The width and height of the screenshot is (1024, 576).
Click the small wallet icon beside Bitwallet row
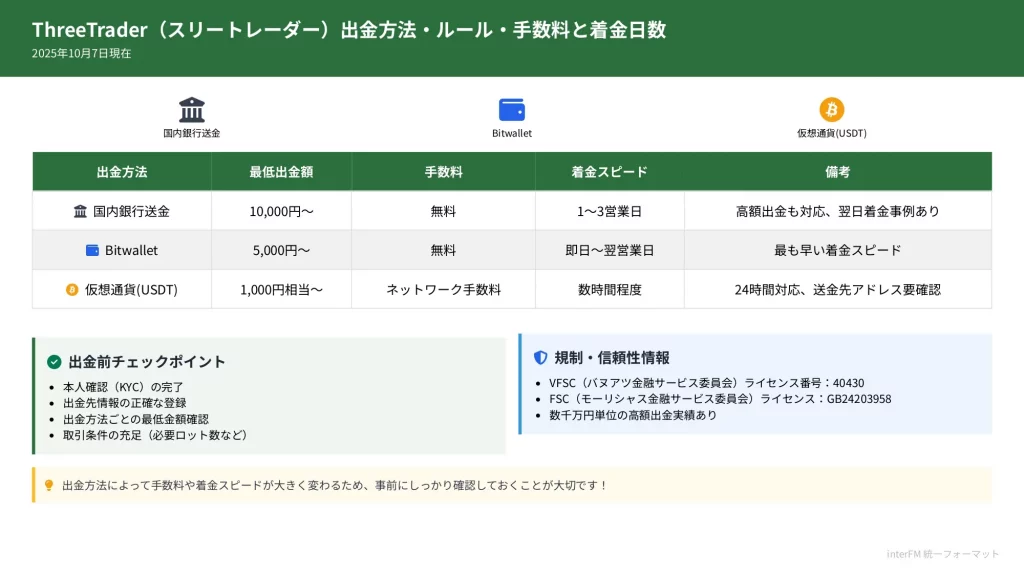coord(93,250)
